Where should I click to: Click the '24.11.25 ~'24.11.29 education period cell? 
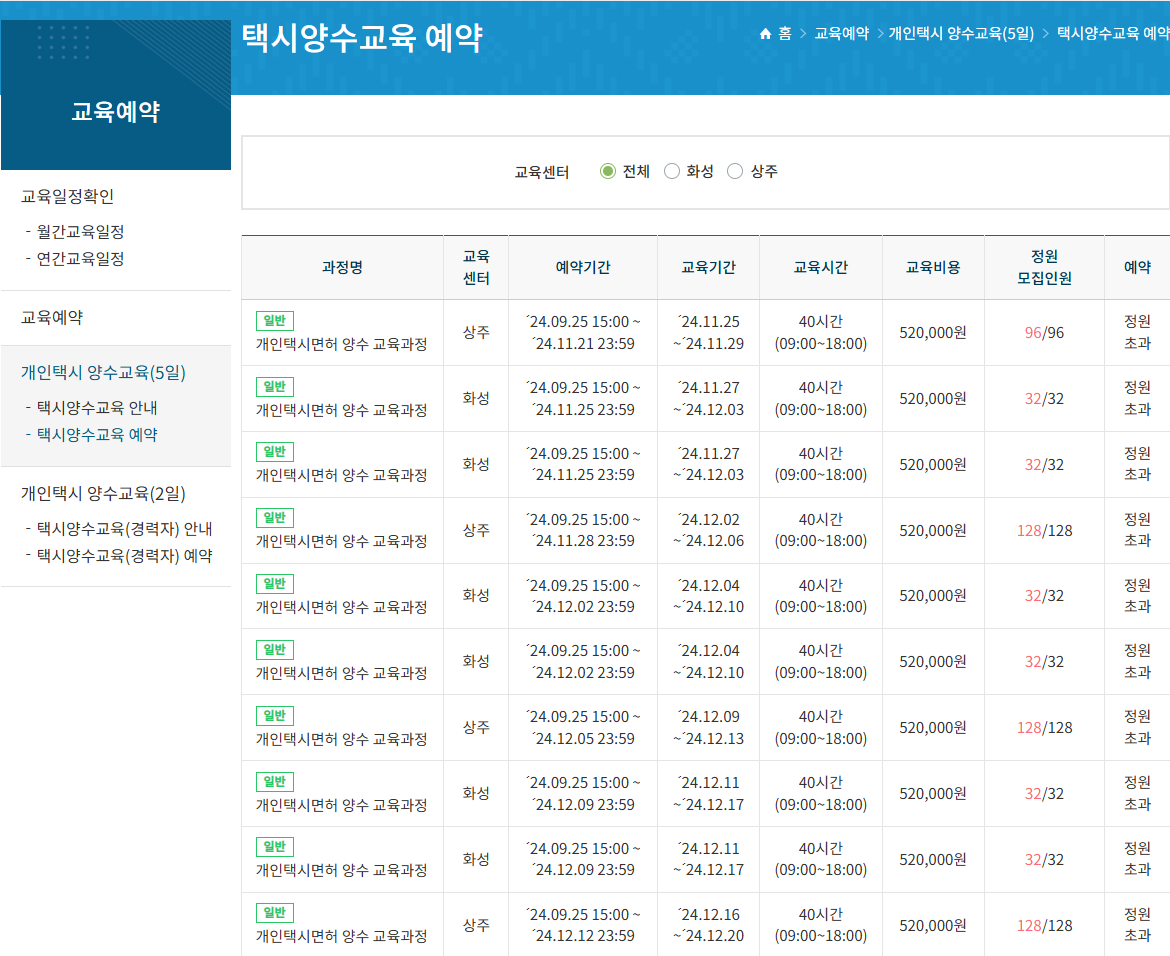[709, 333]
